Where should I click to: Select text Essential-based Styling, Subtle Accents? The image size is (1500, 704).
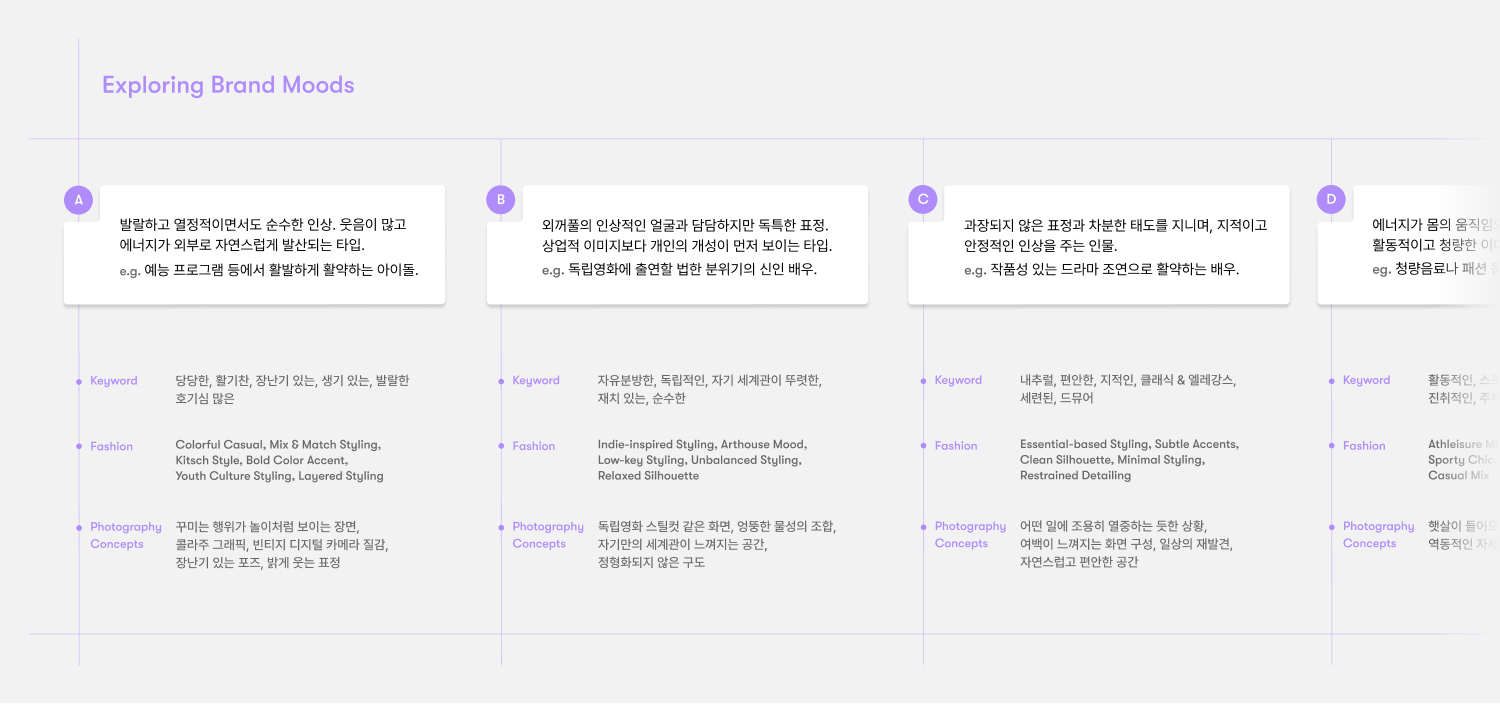(1129, 444)
